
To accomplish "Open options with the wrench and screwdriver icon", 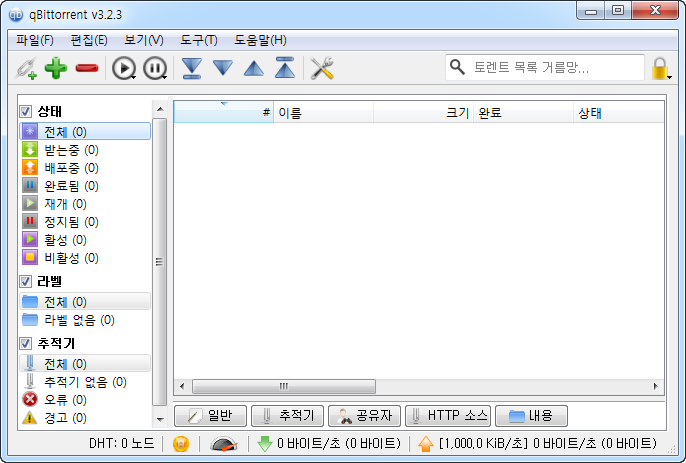I will (322, 68).
